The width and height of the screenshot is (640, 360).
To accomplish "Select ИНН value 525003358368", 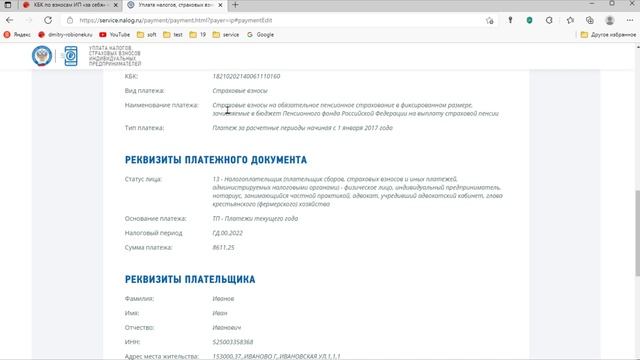I will [x=233, y=342].
